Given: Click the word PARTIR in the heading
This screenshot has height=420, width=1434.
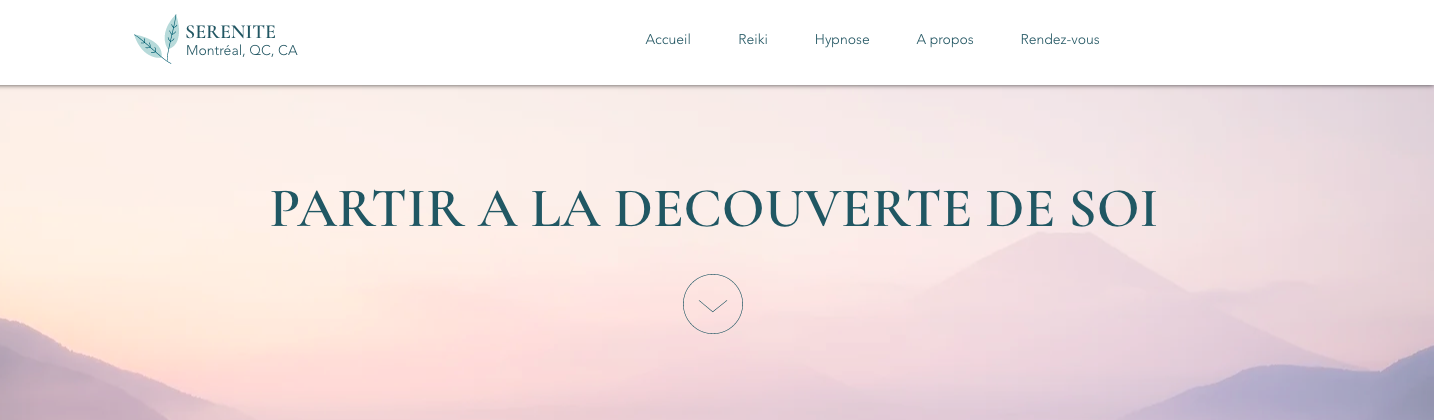Looking at the screenshot, I should 368,208.
